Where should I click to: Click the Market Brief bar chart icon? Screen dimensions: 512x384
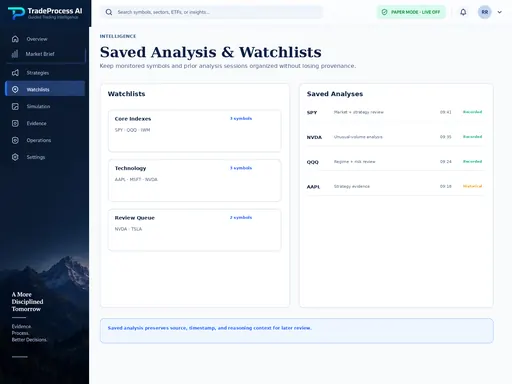[15, 54]
